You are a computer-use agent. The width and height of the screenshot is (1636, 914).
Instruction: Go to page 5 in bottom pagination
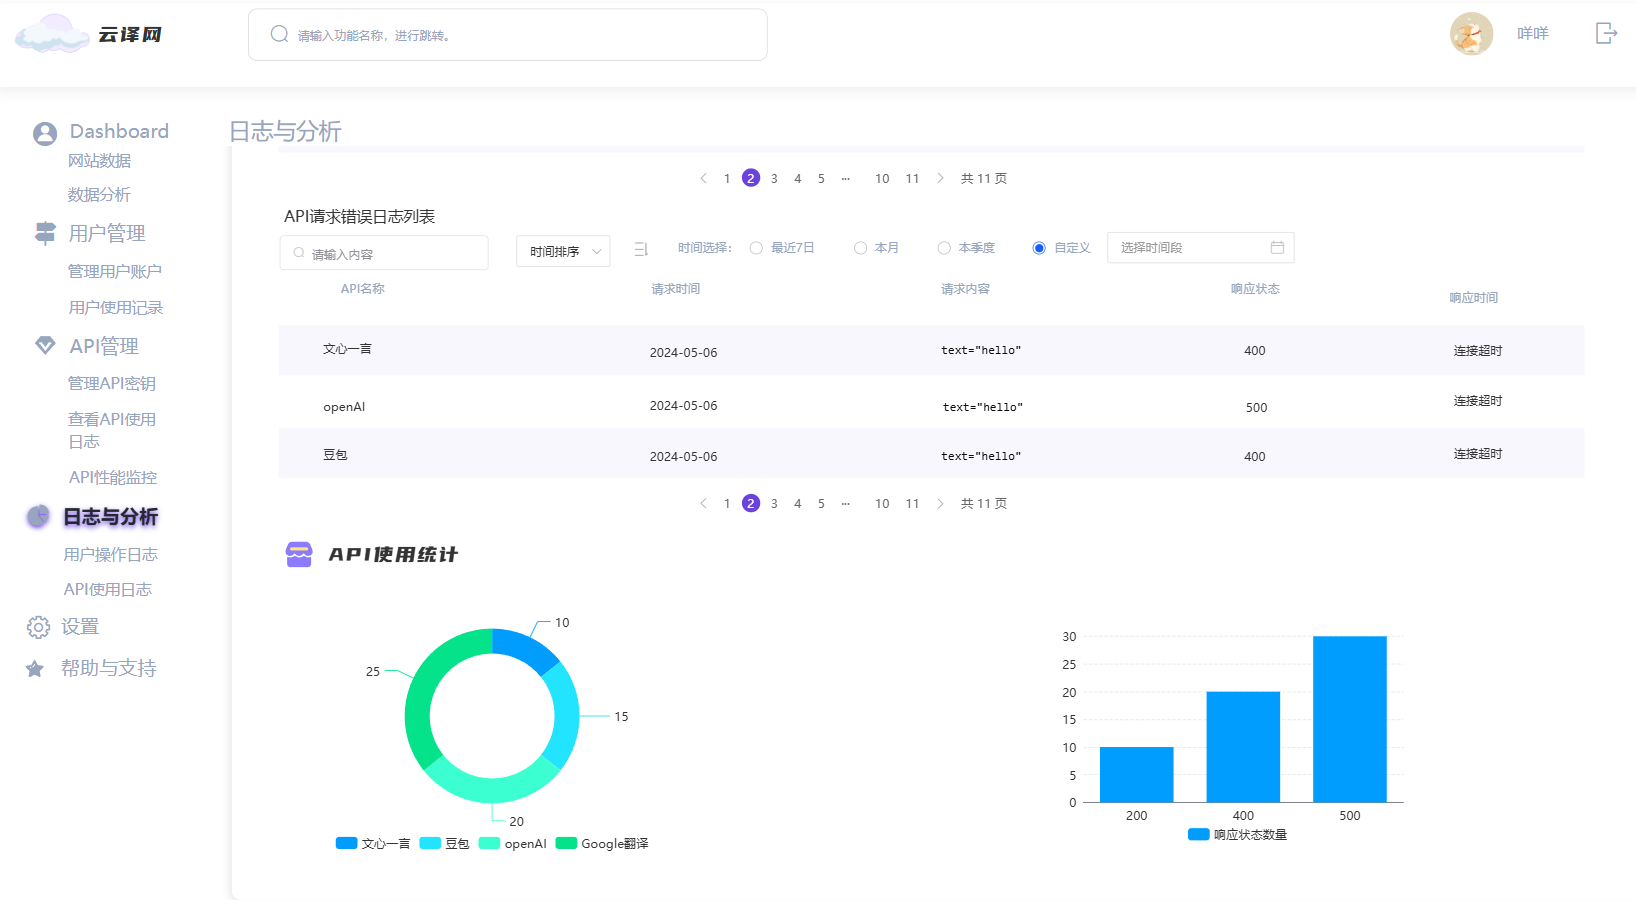click(x=821, y=503)
